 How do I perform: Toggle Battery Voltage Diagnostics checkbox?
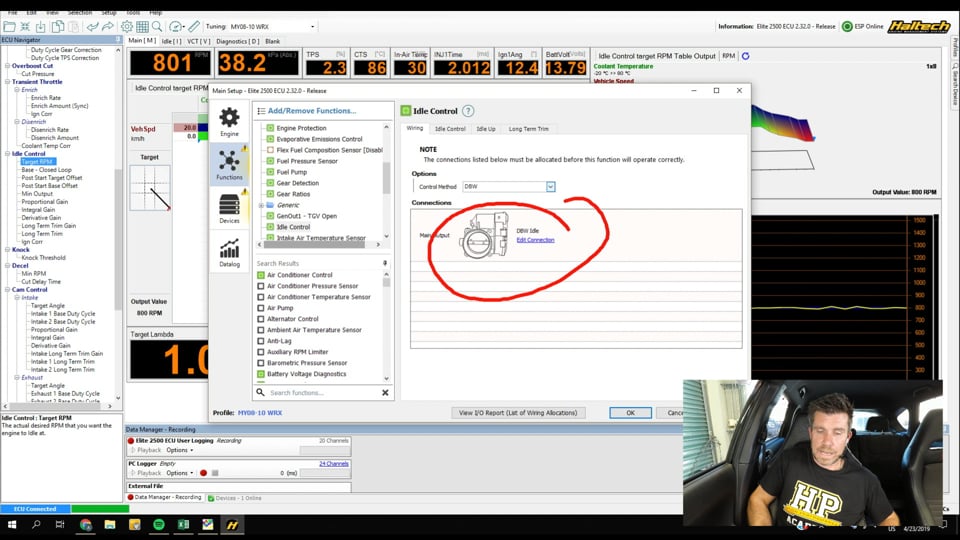[x=261, y=374]
